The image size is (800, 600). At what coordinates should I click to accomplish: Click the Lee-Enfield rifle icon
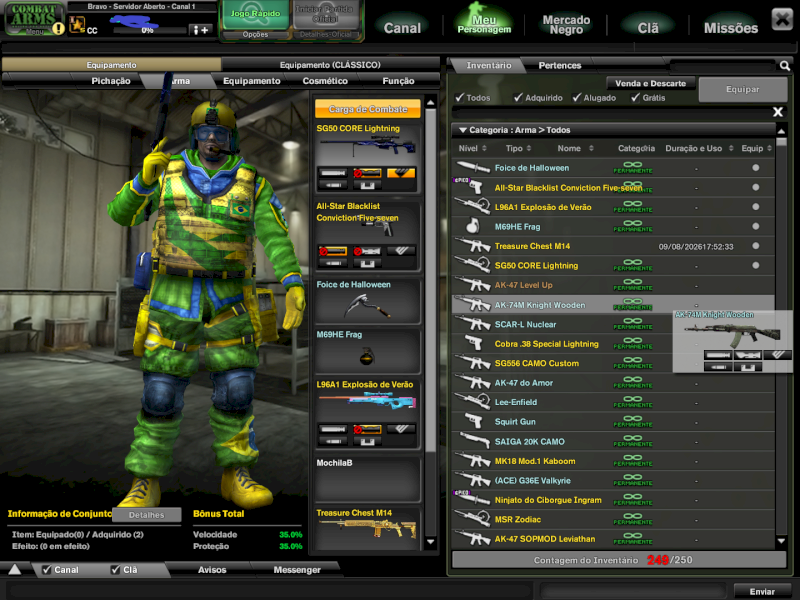473,402
